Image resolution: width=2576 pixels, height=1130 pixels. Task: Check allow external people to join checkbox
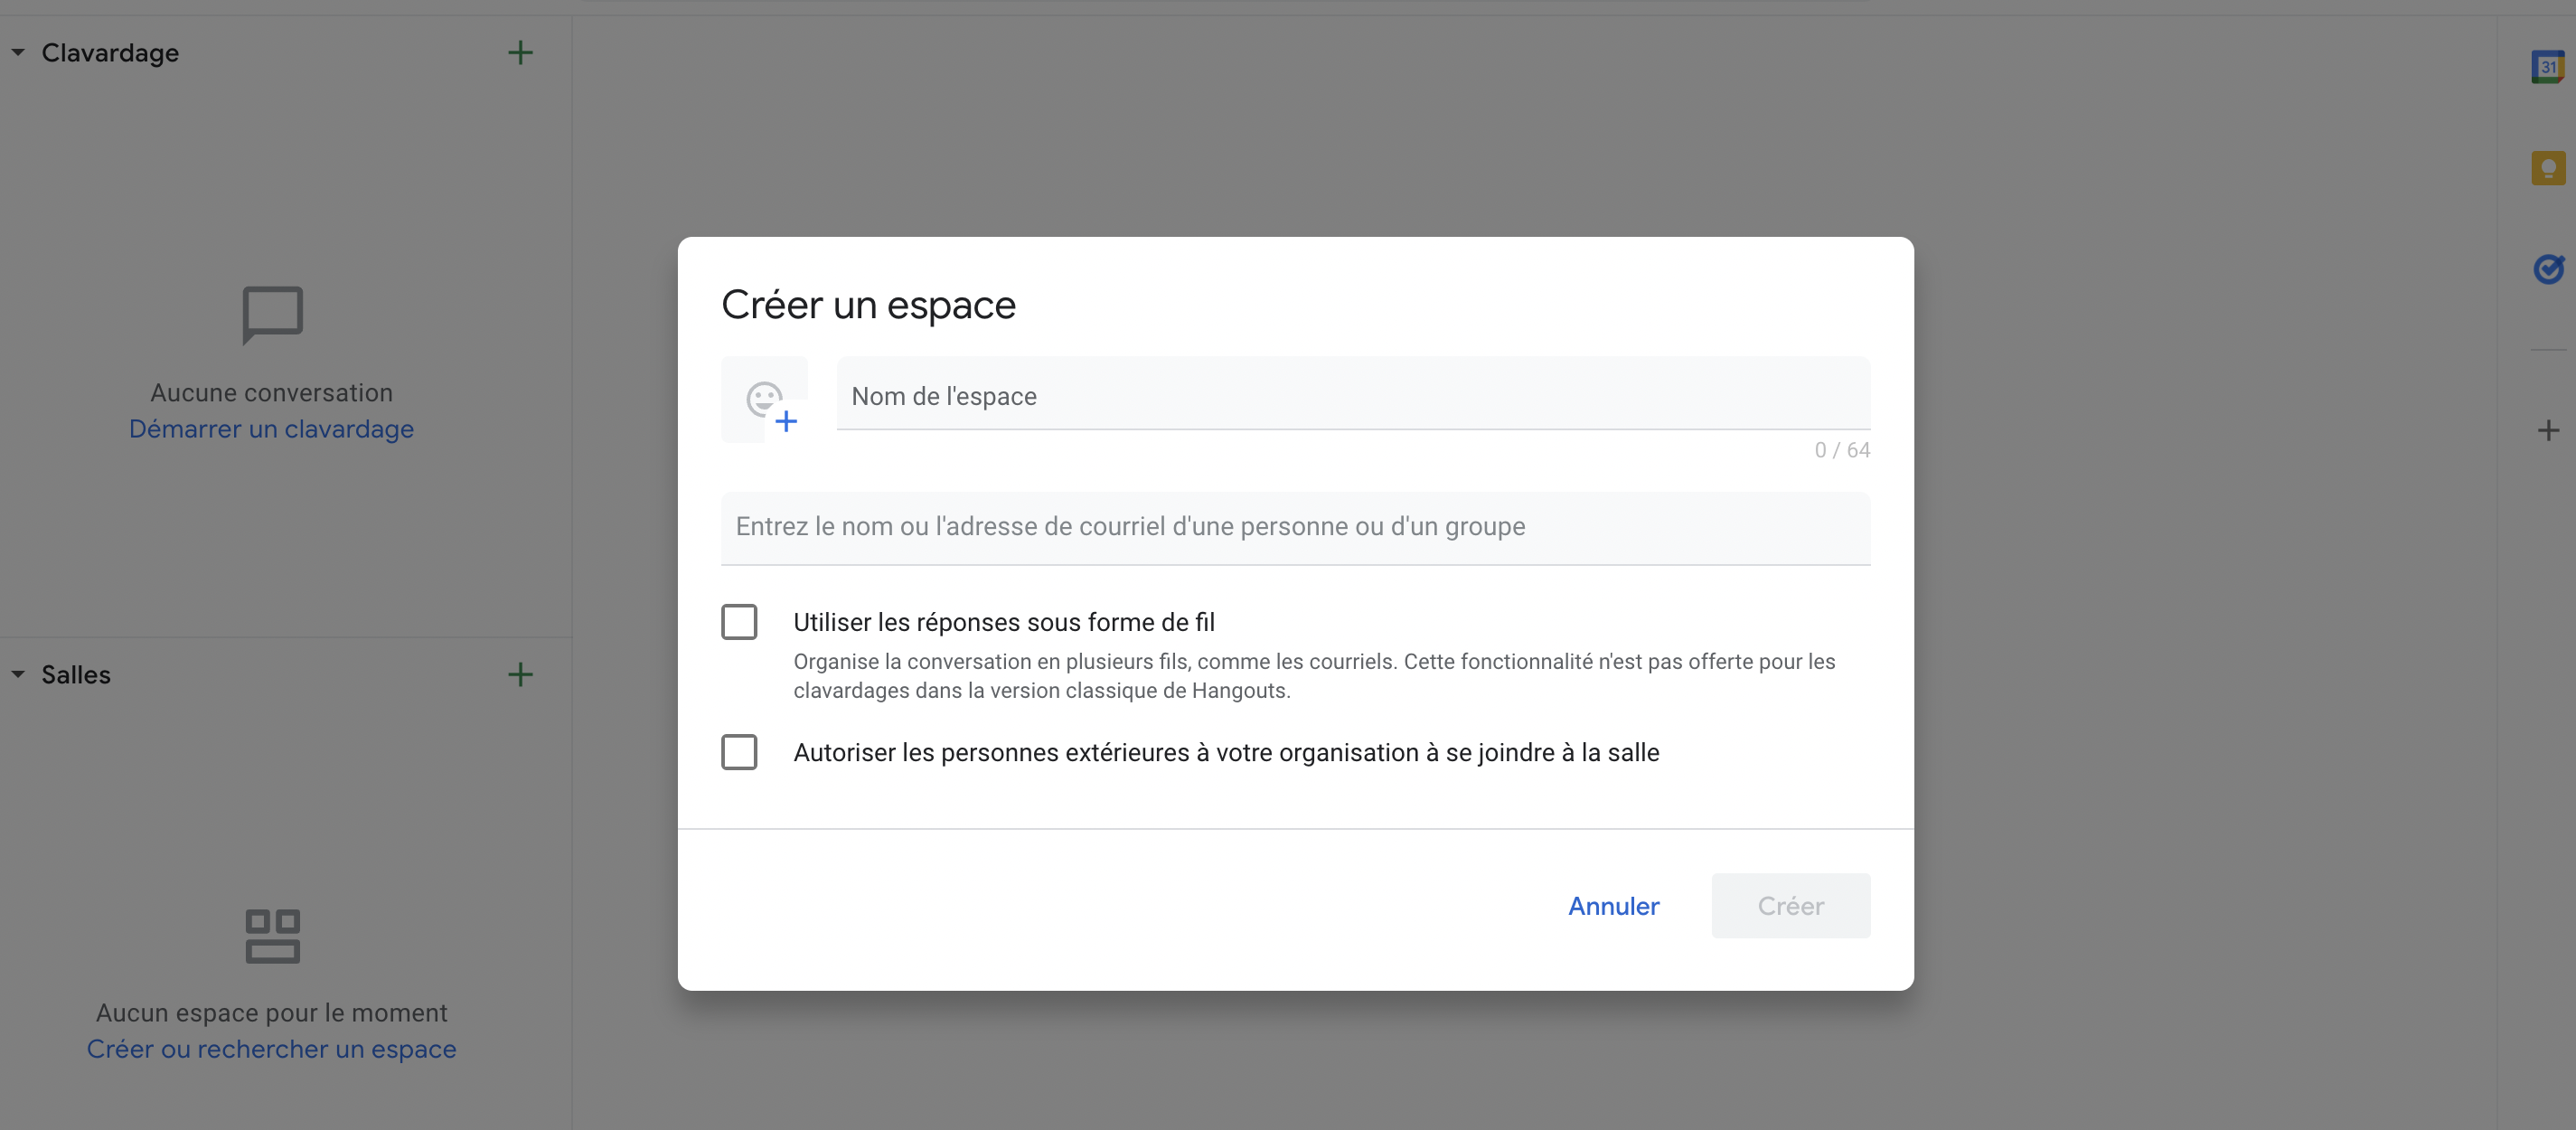739,752
